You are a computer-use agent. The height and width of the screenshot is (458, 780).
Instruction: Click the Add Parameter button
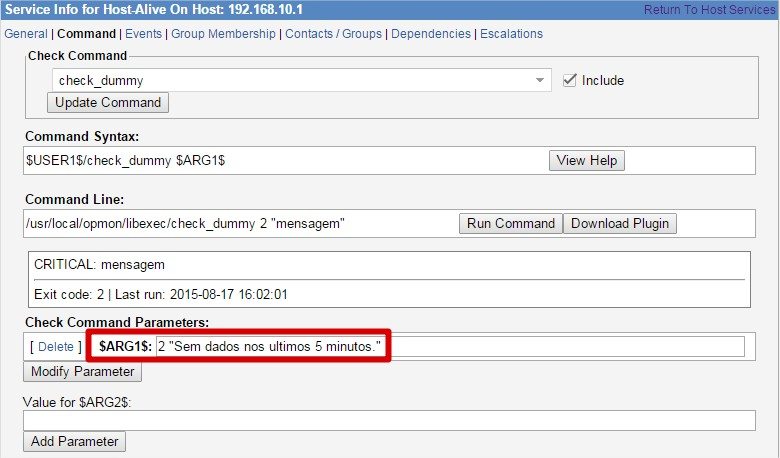coord(74,442)
